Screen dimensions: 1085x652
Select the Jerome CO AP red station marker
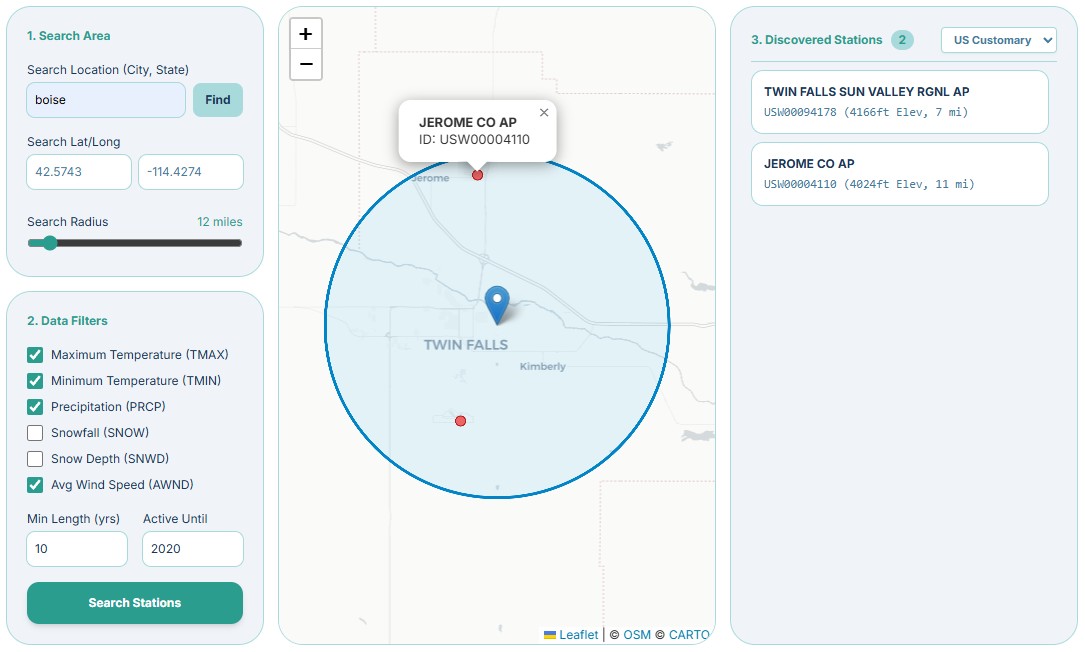click(x=477, y=174)
